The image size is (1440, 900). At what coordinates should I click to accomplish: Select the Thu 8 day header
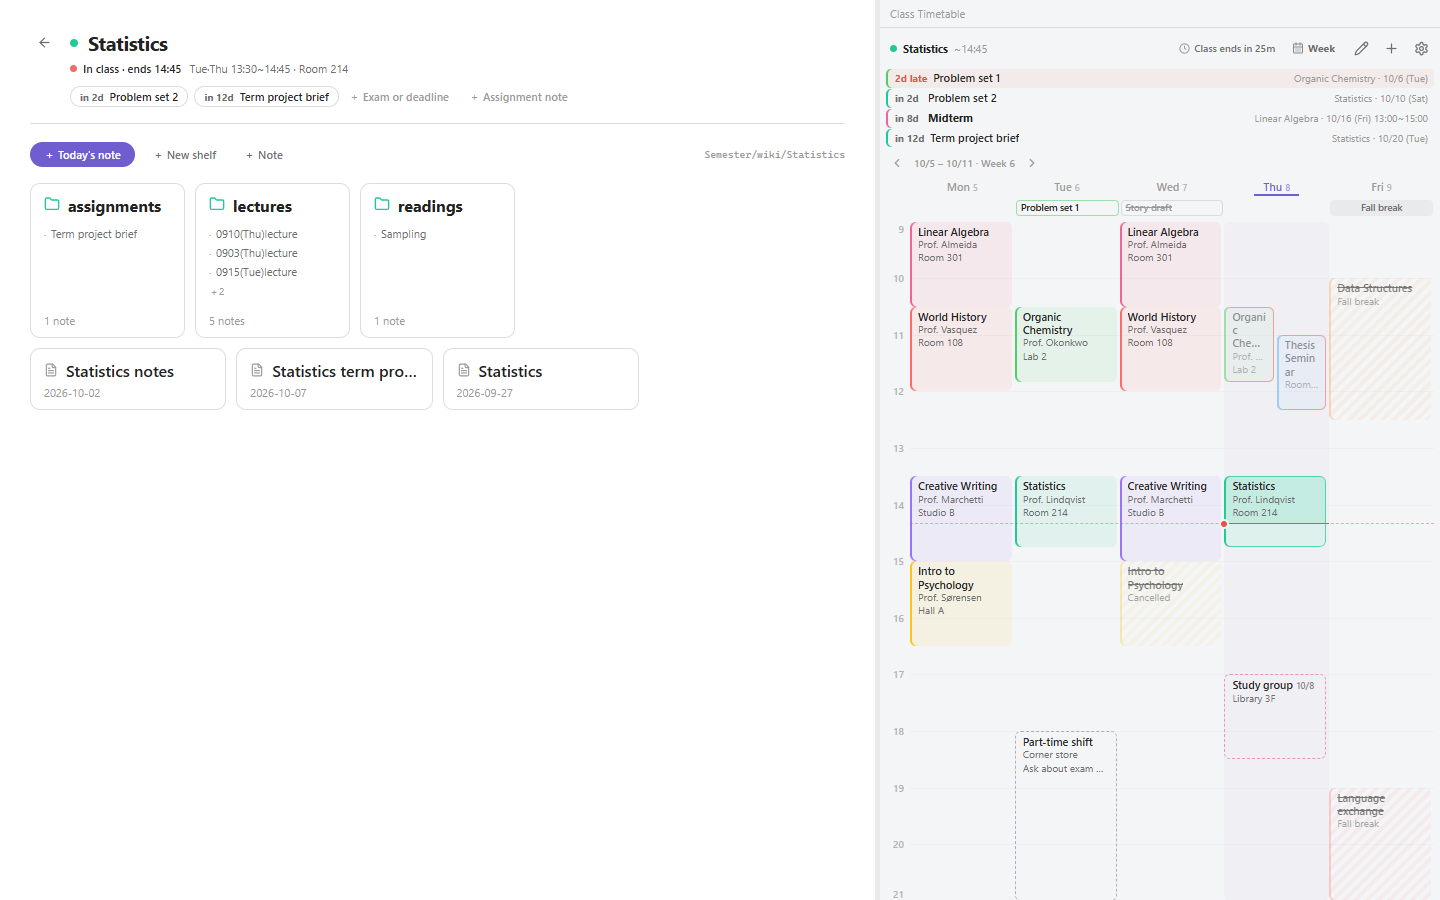click(x=1276, y=187)
